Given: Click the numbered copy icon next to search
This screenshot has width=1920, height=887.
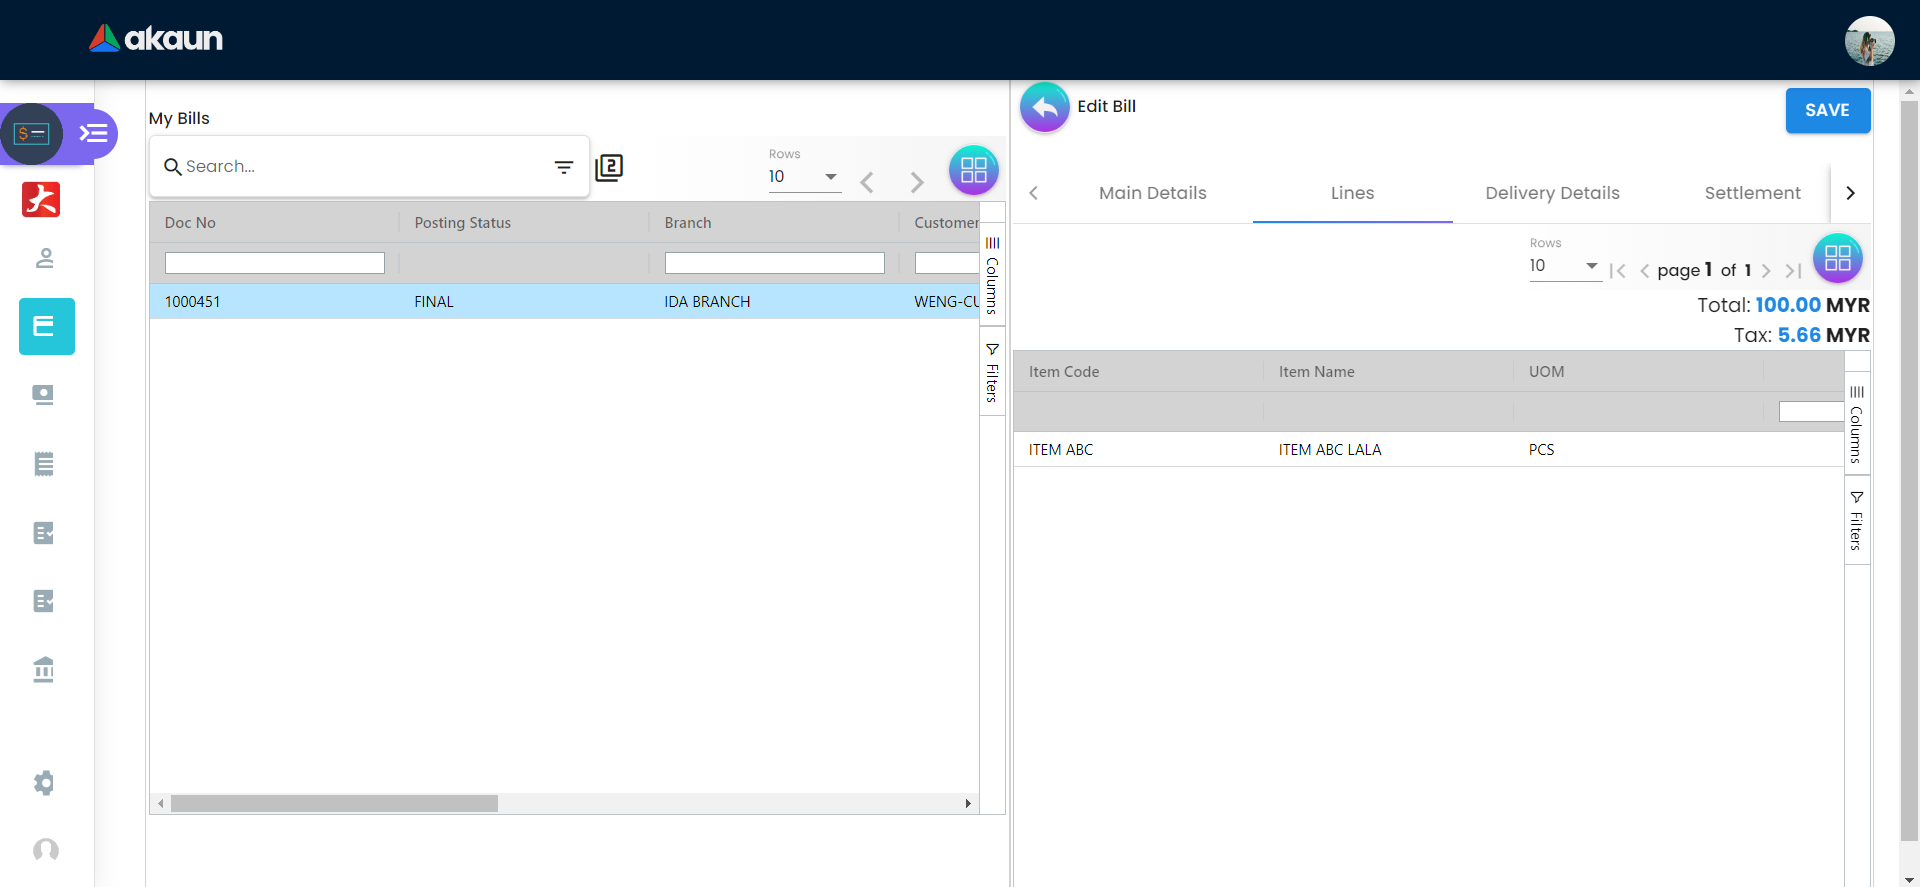Looking at the screenshot, I should (x=609, y=167).
